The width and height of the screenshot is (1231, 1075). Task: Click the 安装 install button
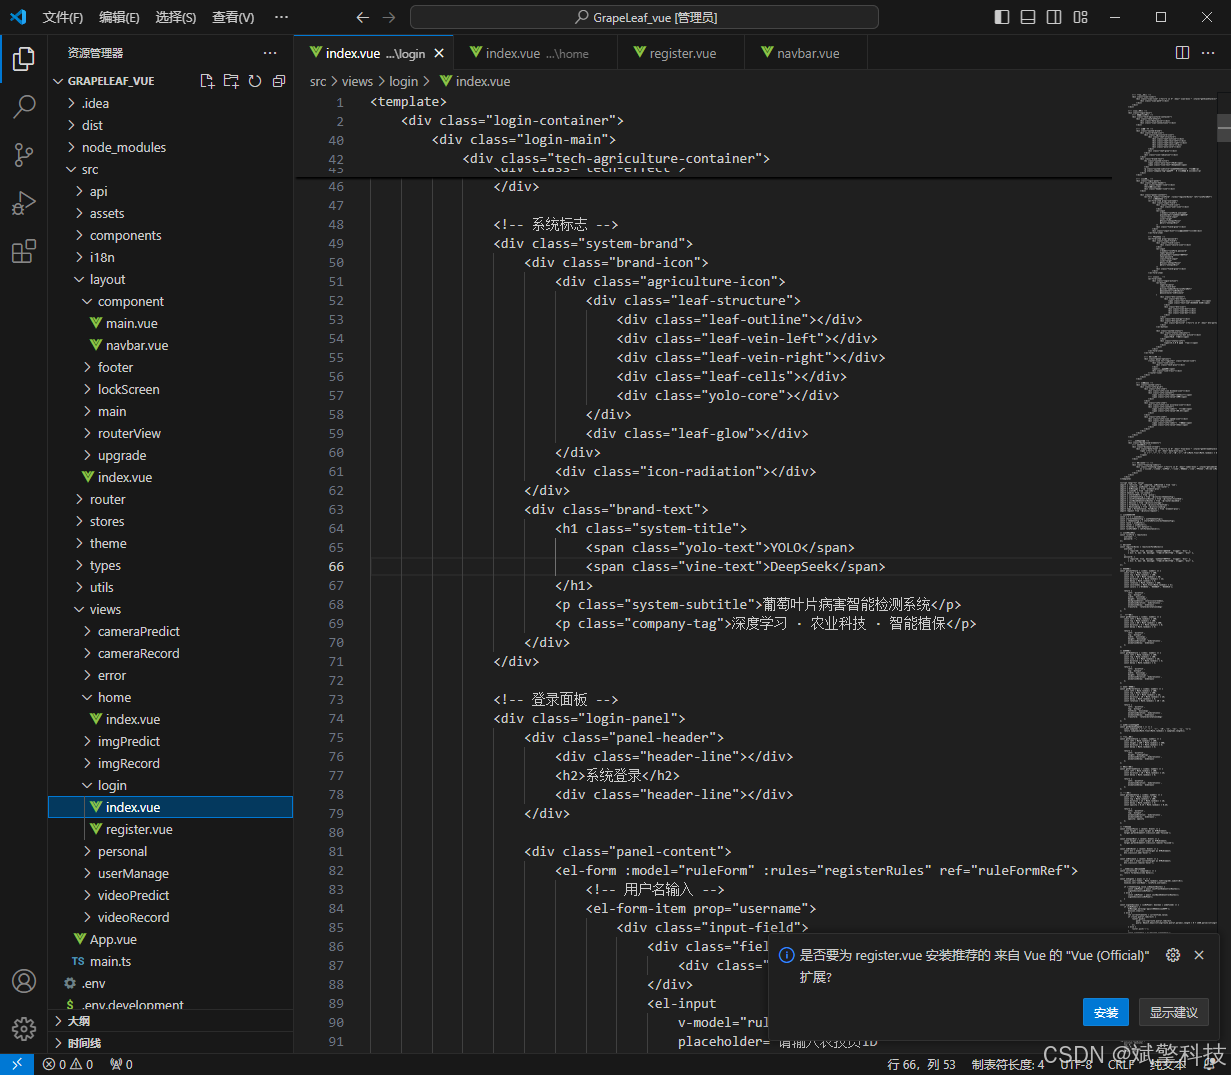1106,1012
